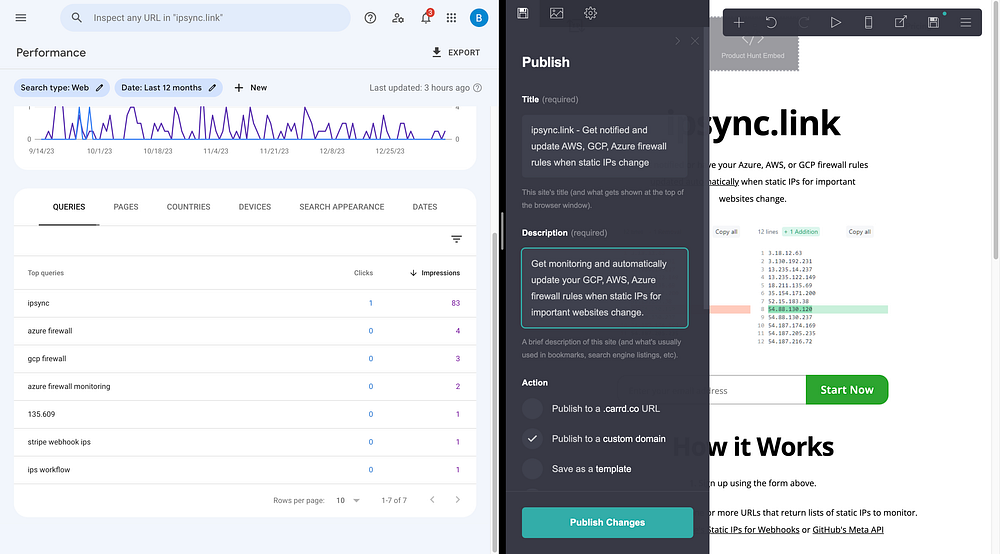The width and height of the screenshot is (1000, 554).
Task: Click the 'azure firewall' query row
Action: point(245,331)
